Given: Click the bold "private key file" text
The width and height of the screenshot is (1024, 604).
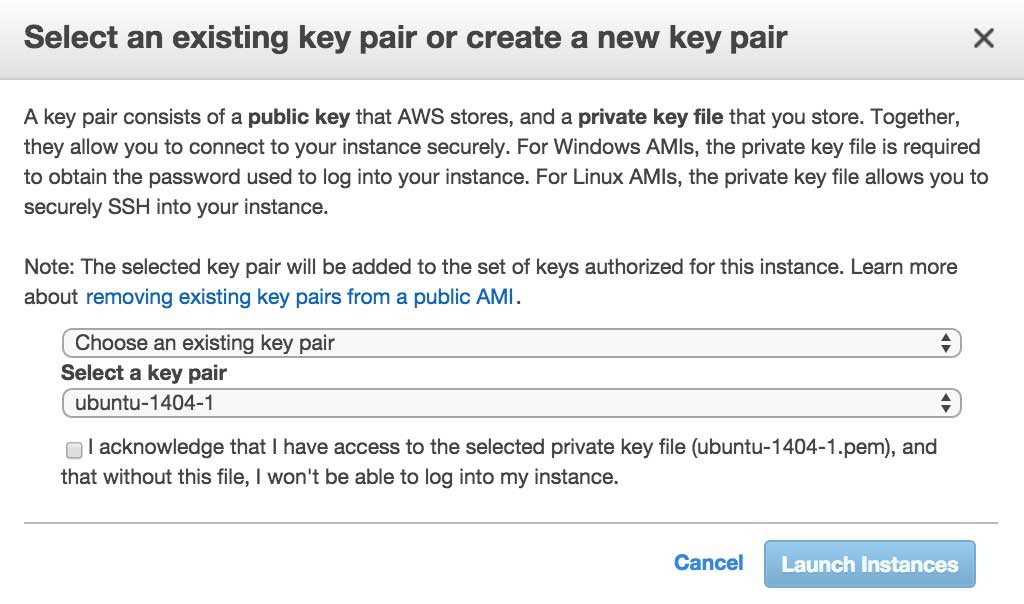Looking at the screenshot, I should click(650, 117).
